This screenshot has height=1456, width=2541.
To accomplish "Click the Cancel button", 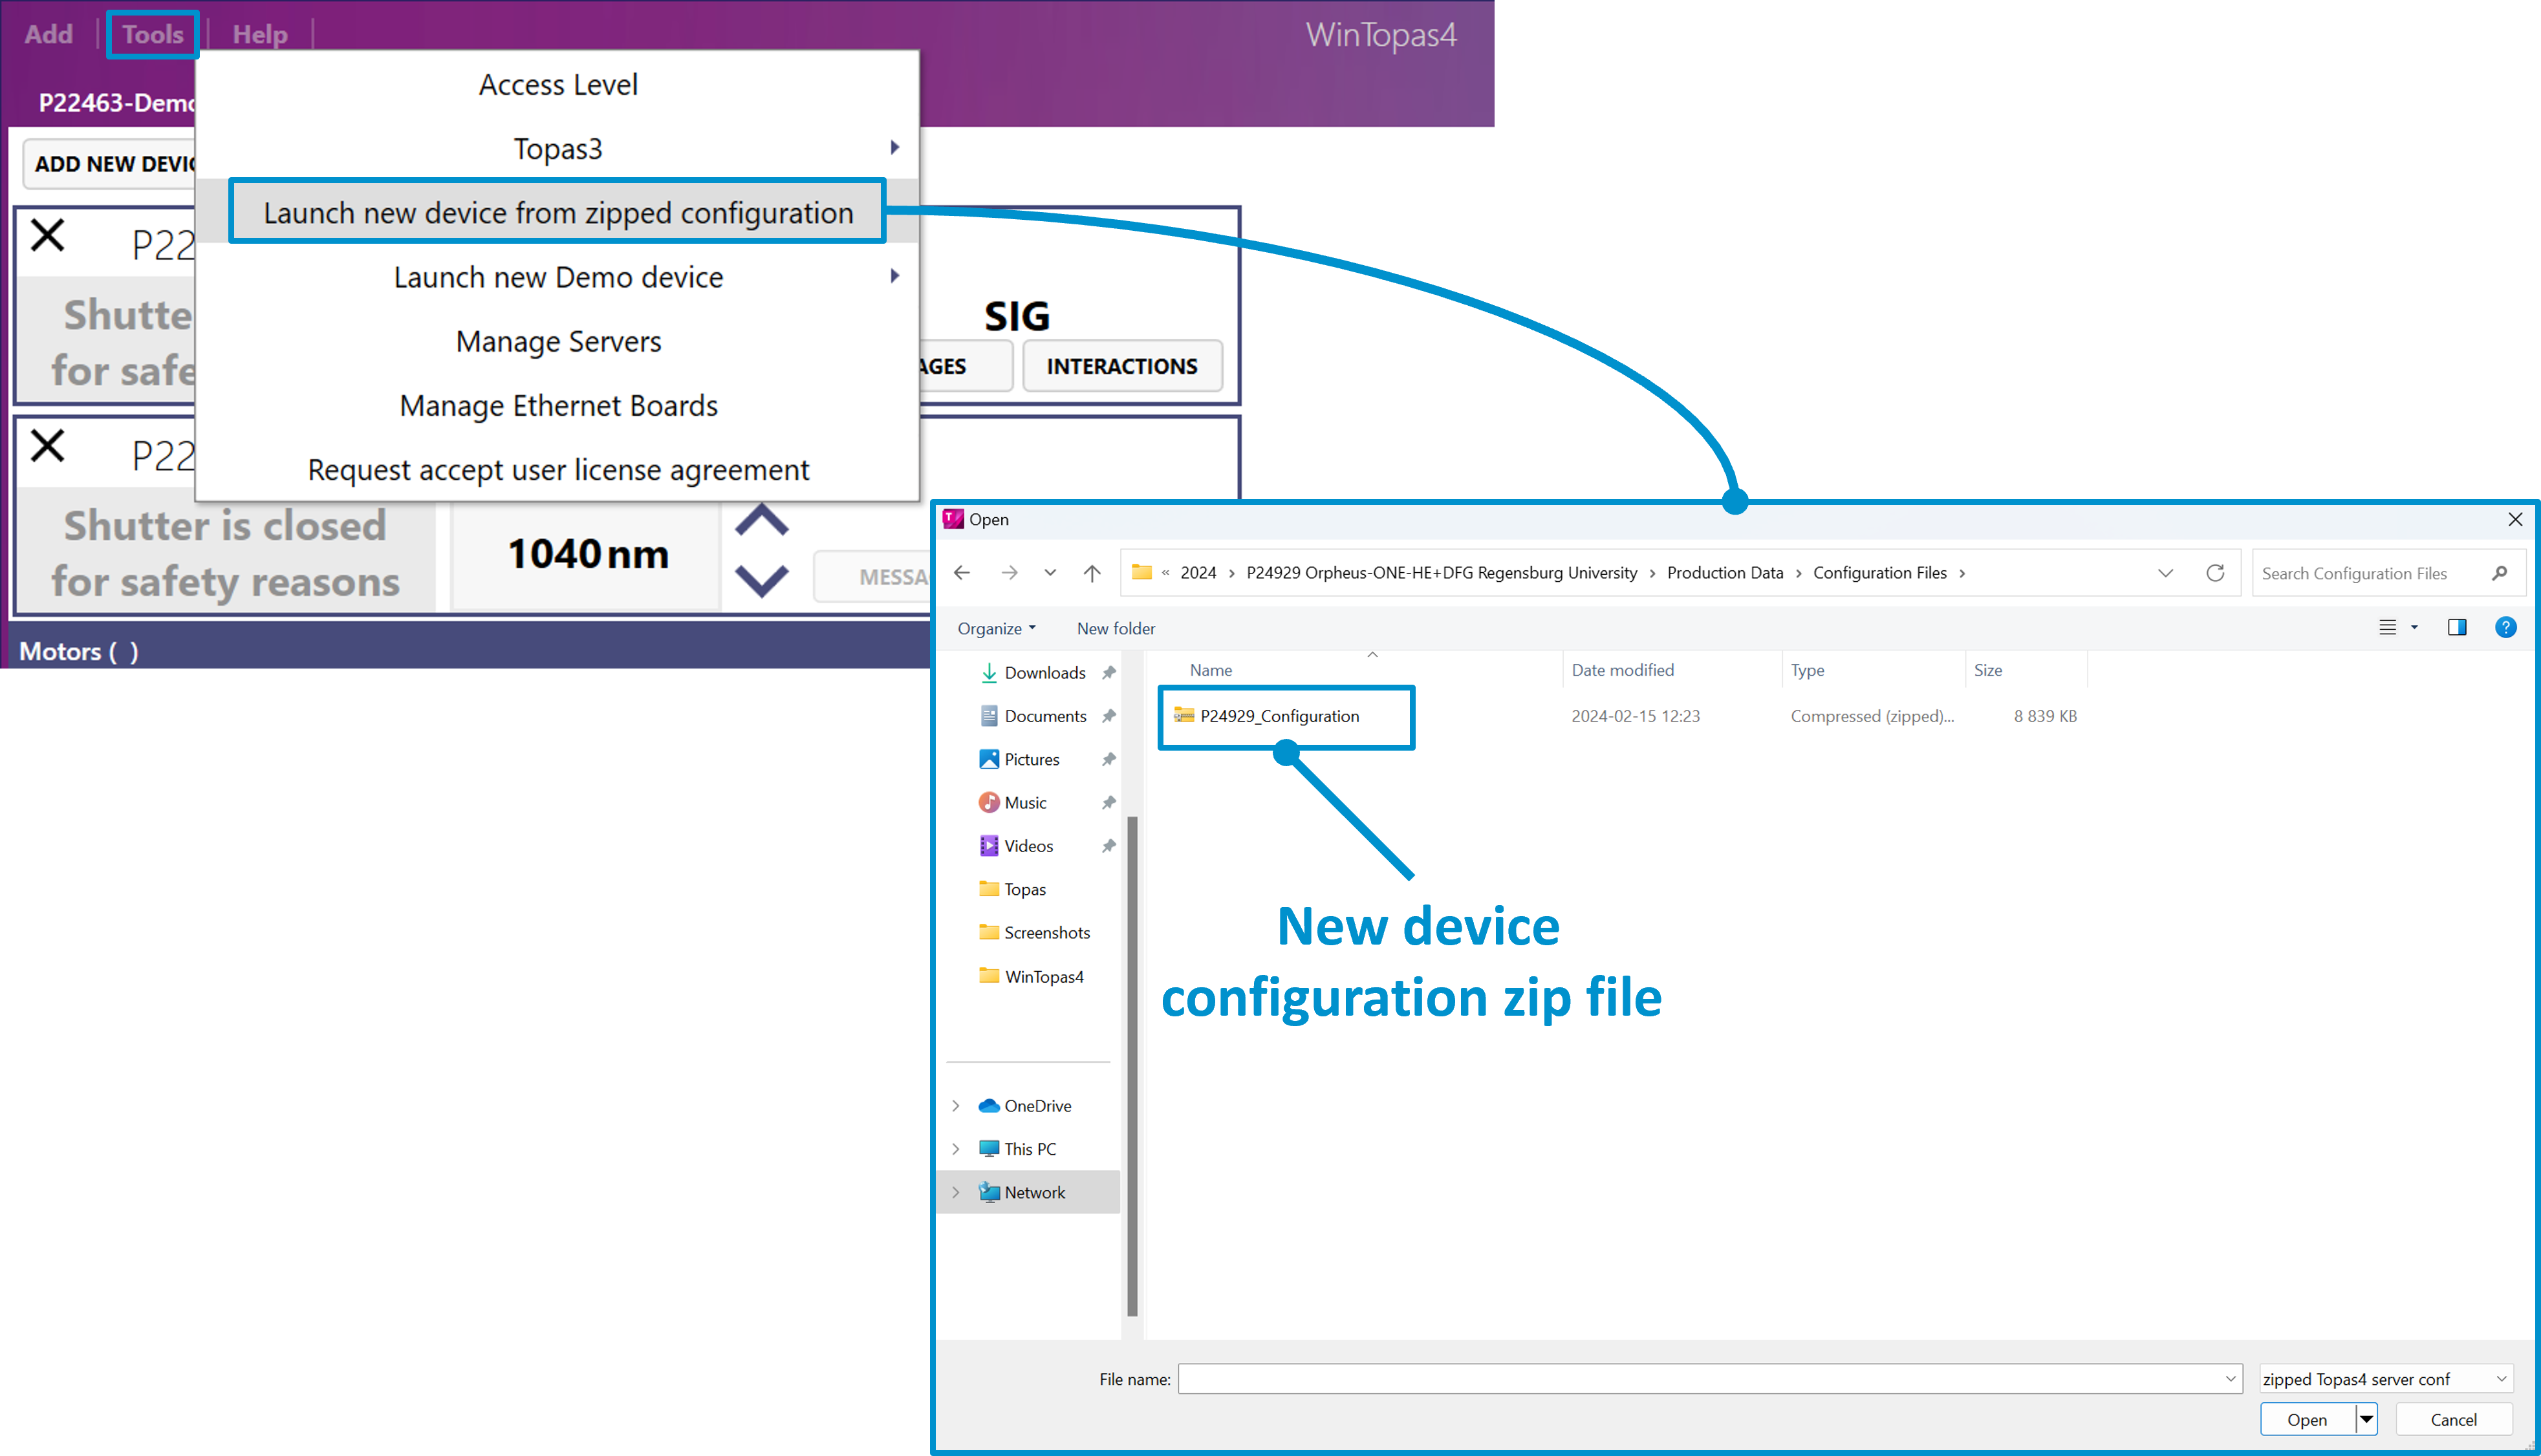I will [x=2453, y=1419].
